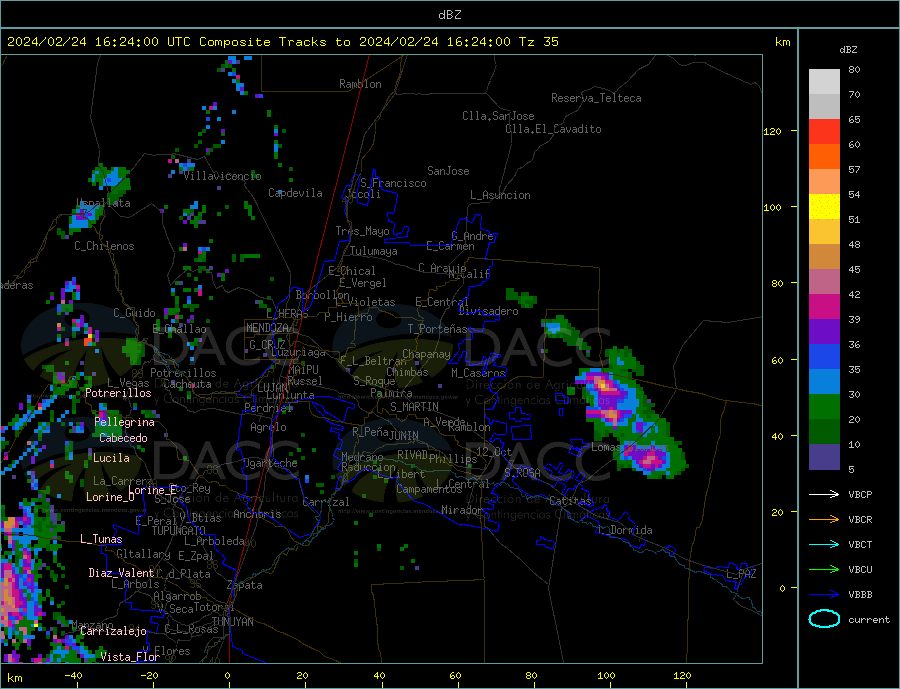
Task: Click the cyan 'current' ellipse symbol
Action: [x=824, y=619]
